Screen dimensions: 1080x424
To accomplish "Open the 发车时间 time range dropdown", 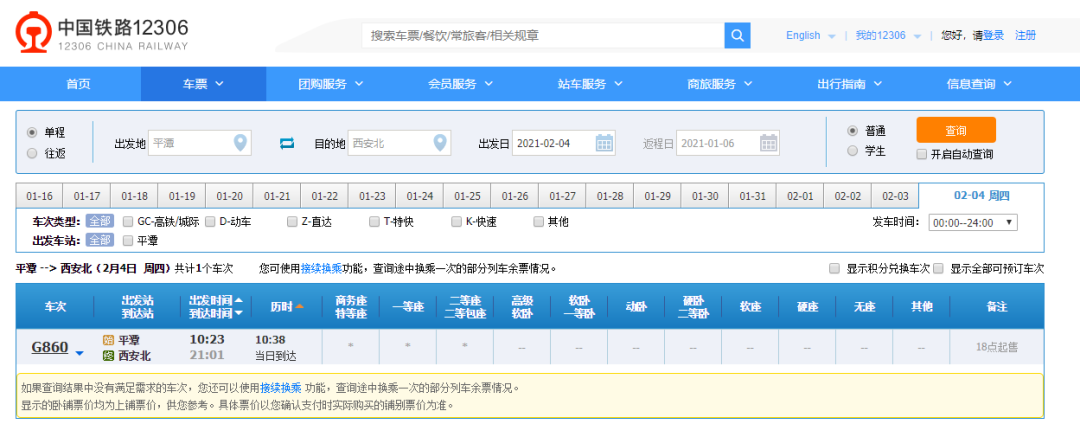I will (x=973, y=222).
